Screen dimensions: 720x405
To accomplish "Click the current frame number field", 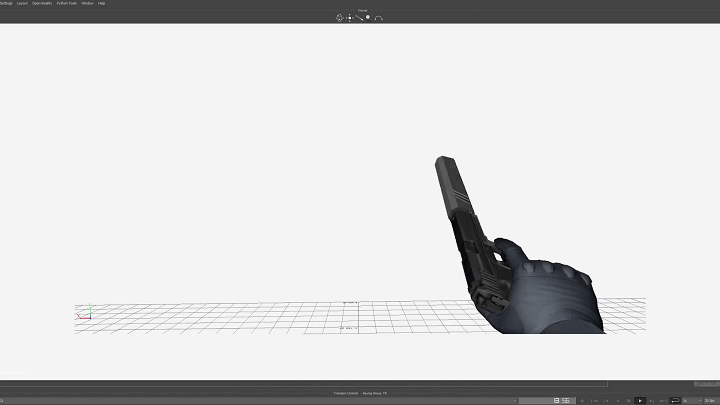I will pyautogui.click(x=563, y=400).
